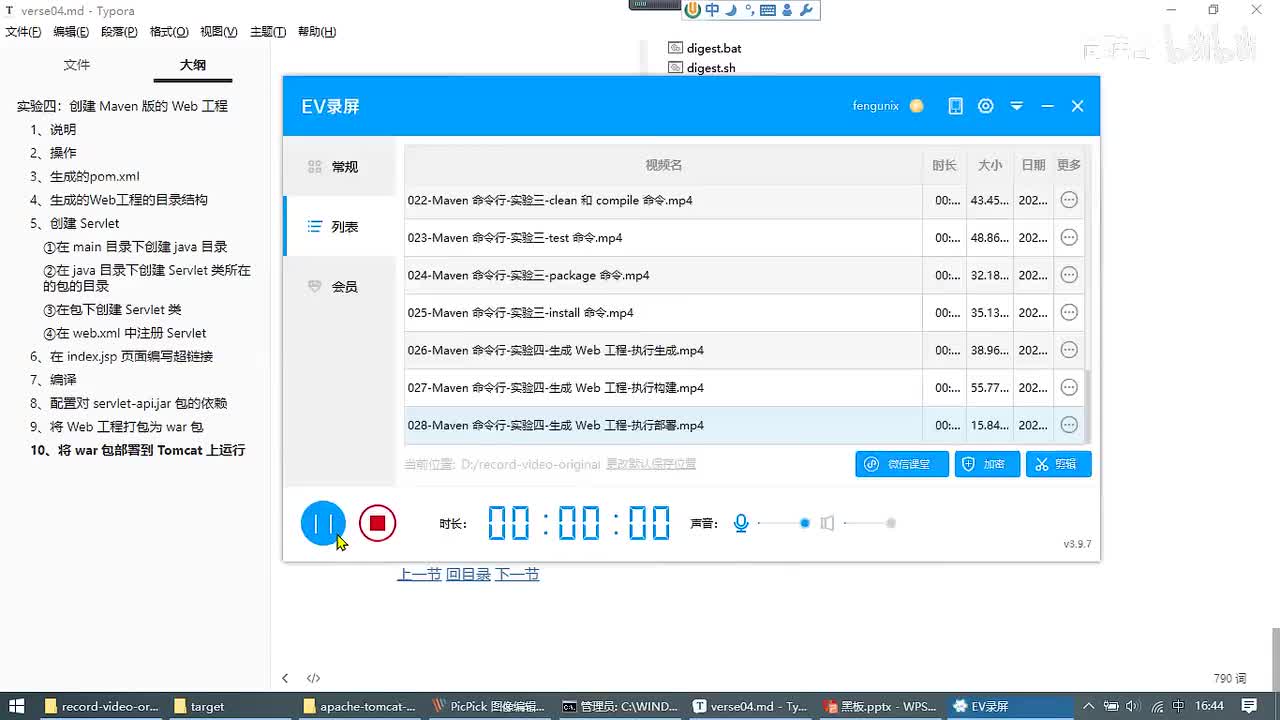Open more options for 025-Maven install video

[1069, 313]
